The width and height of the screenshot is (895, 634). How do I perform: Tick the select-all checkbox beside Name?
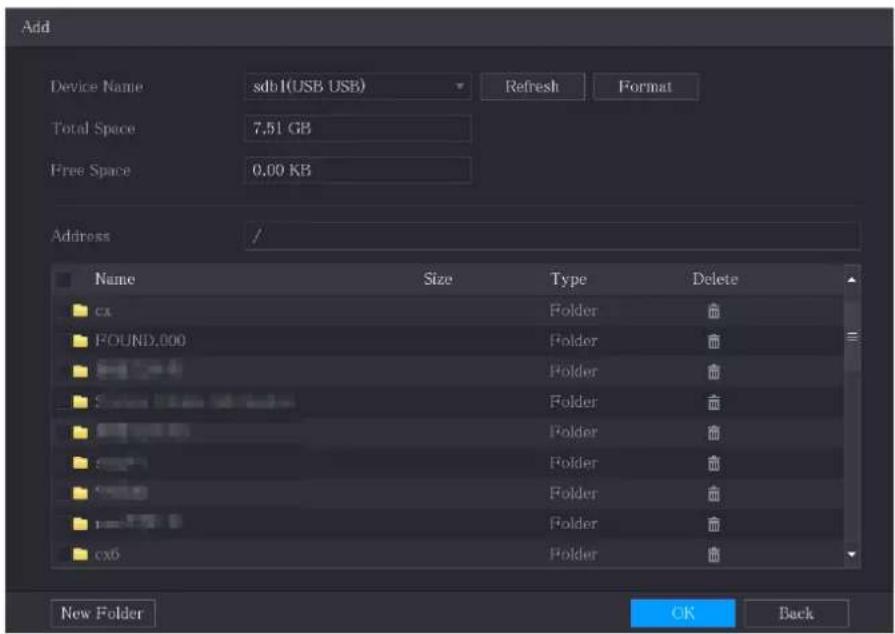pyautogui.click(x=64, y=280)
